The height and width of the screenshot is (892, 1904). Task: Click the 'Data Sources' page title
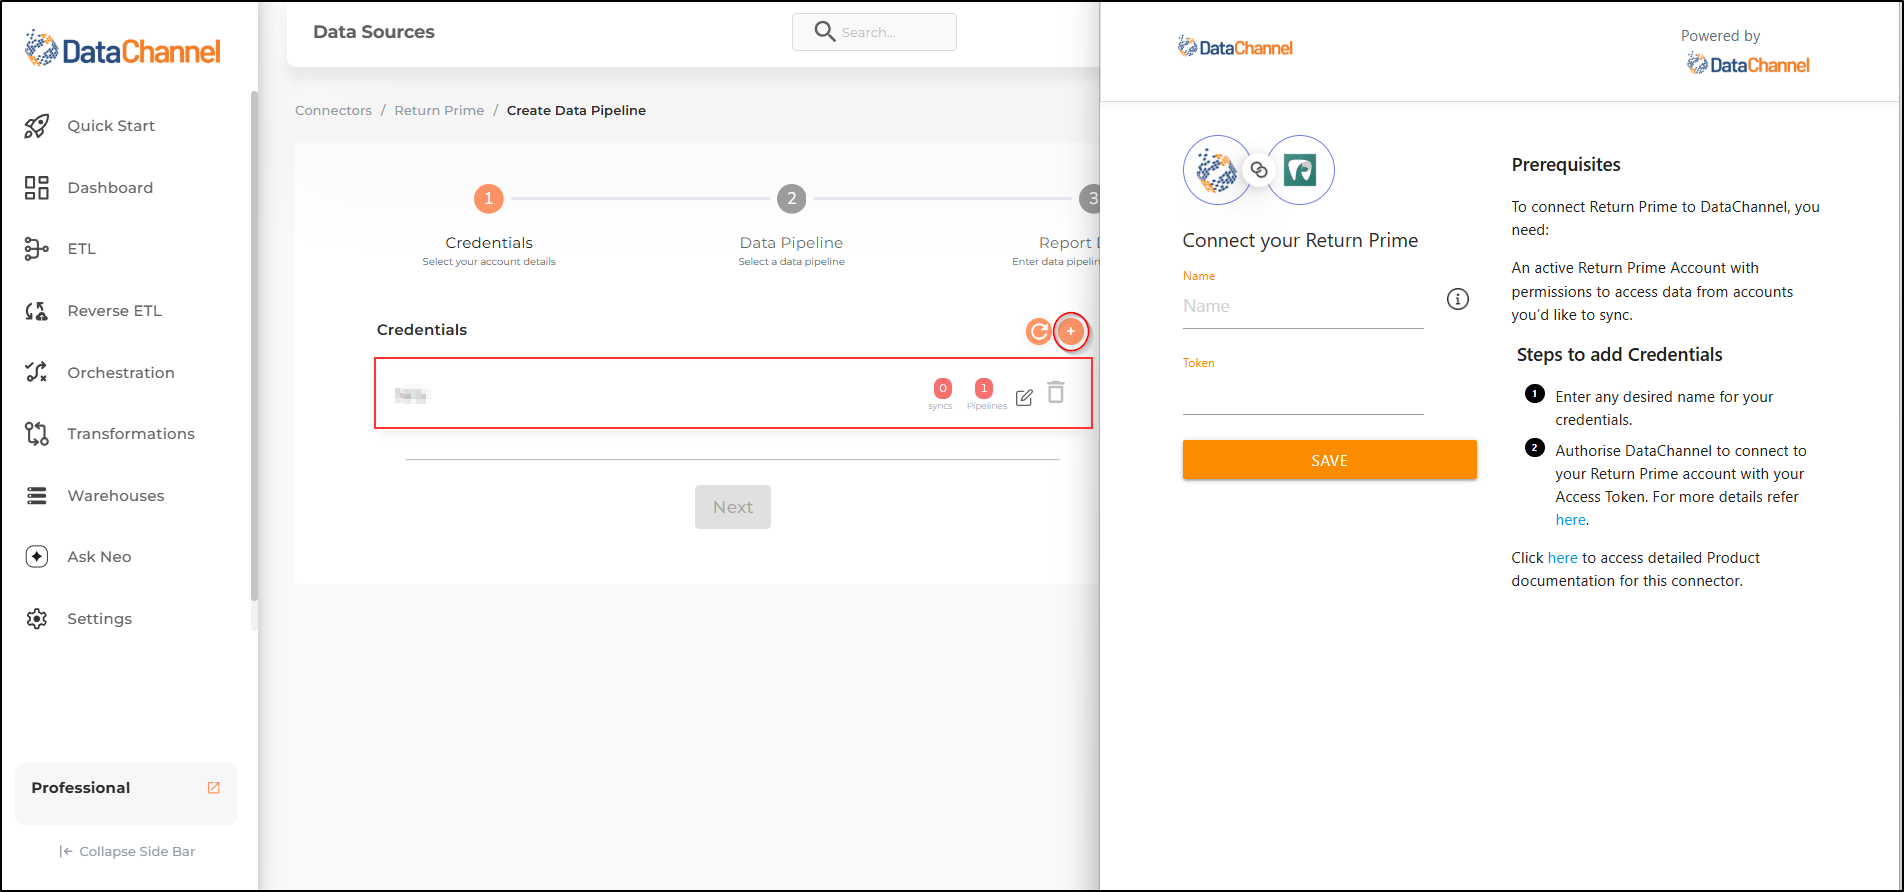[374, 32]
